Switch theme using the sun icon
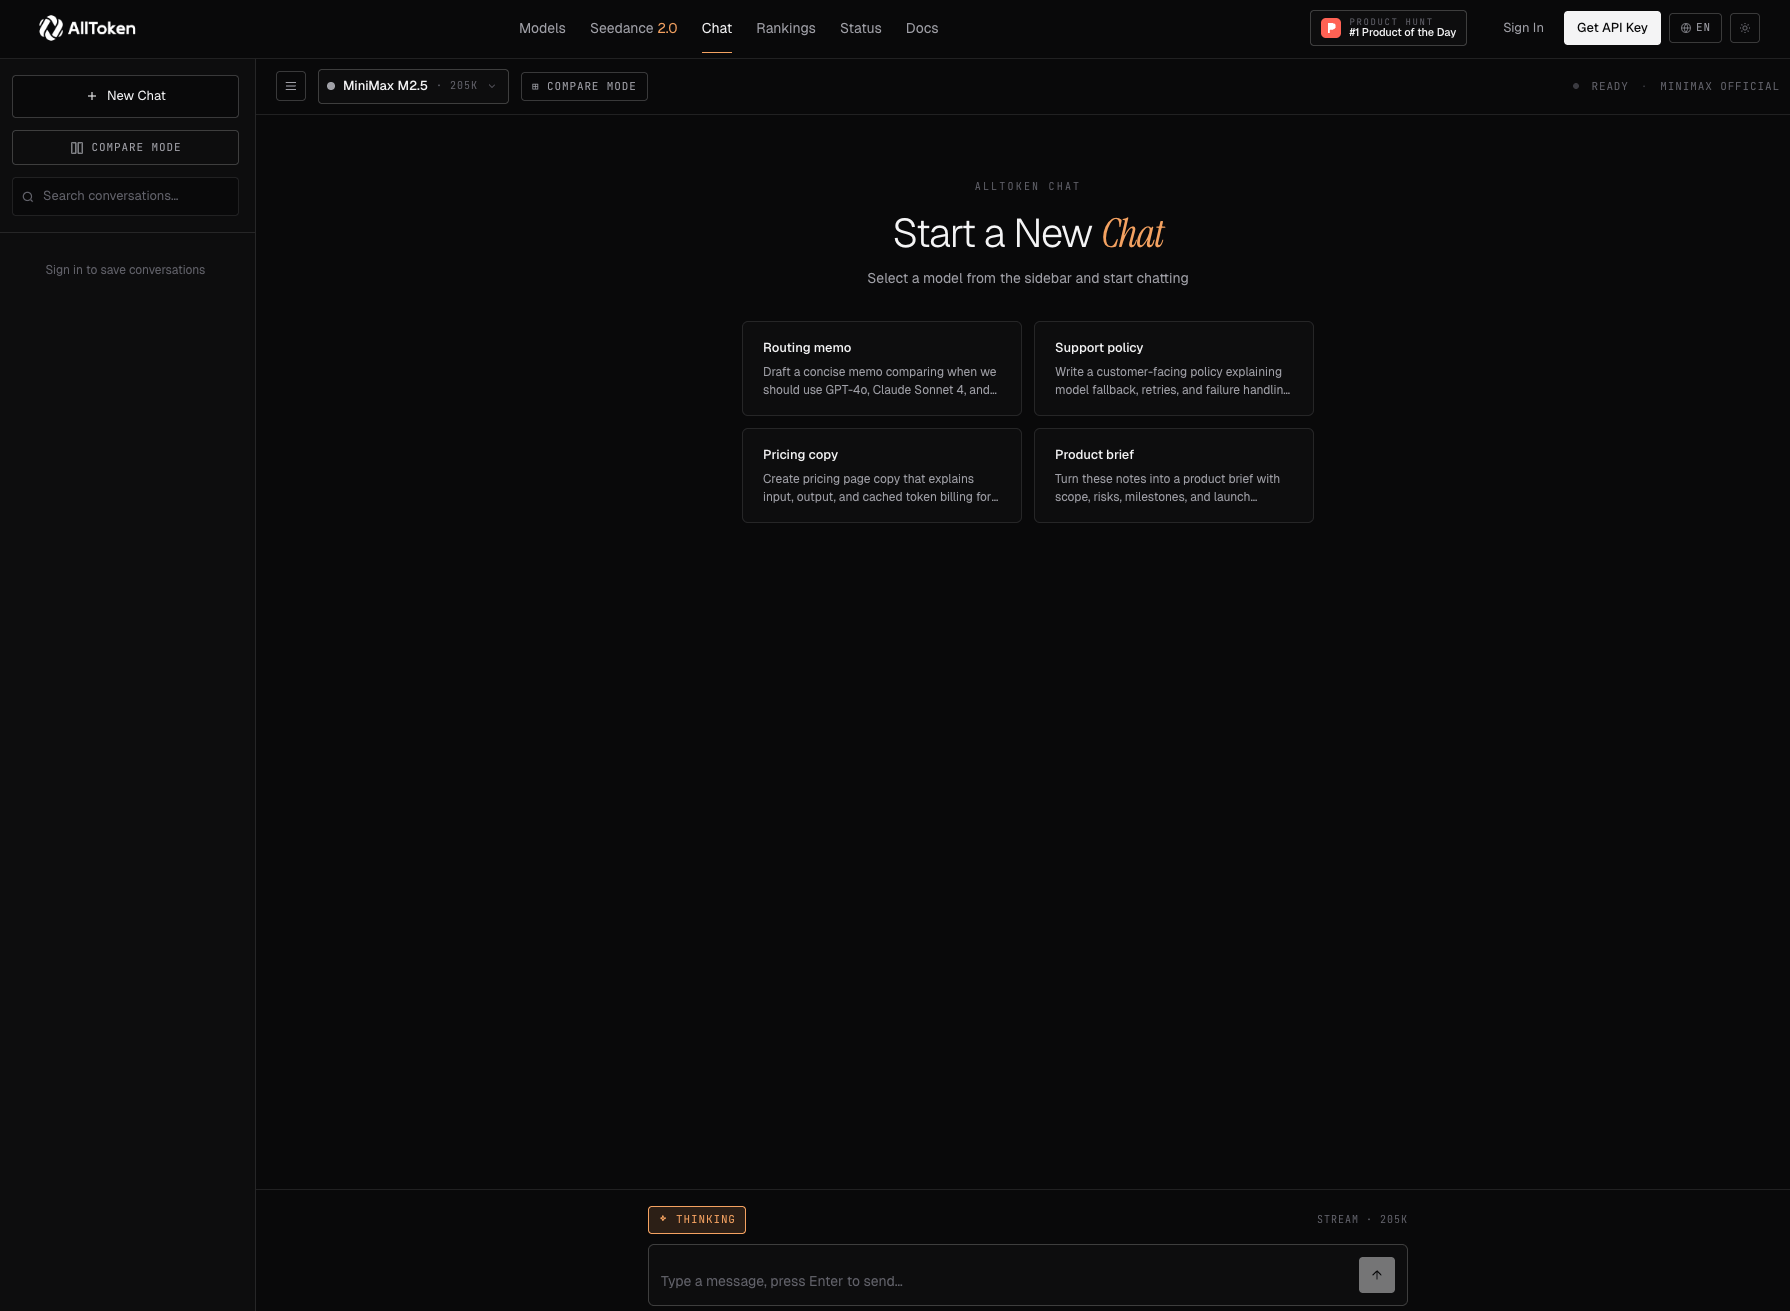The width and height of the screenshot is (1790, 1311). click(x=1745, y=28)
